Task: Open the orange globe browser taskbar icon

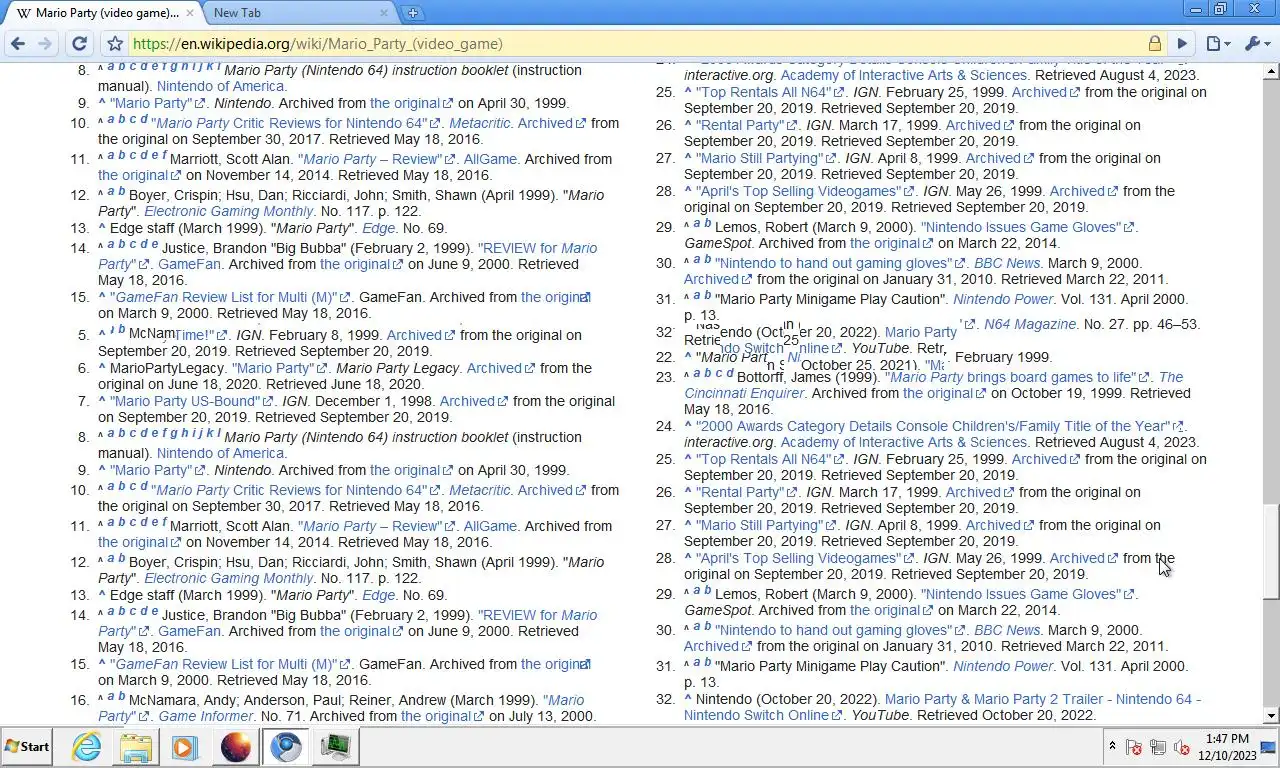Action: tap(236, 746)
